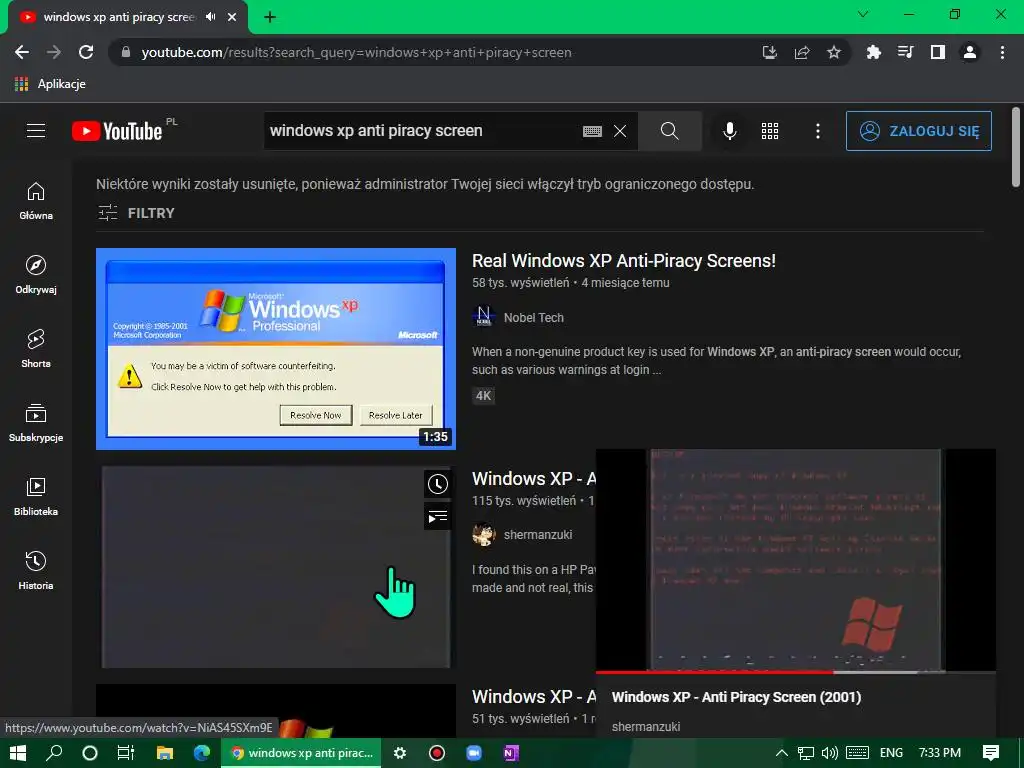Open Subskrypcje in the sidebar
This screenshot has width=1024, height=768.
(36, 423)
